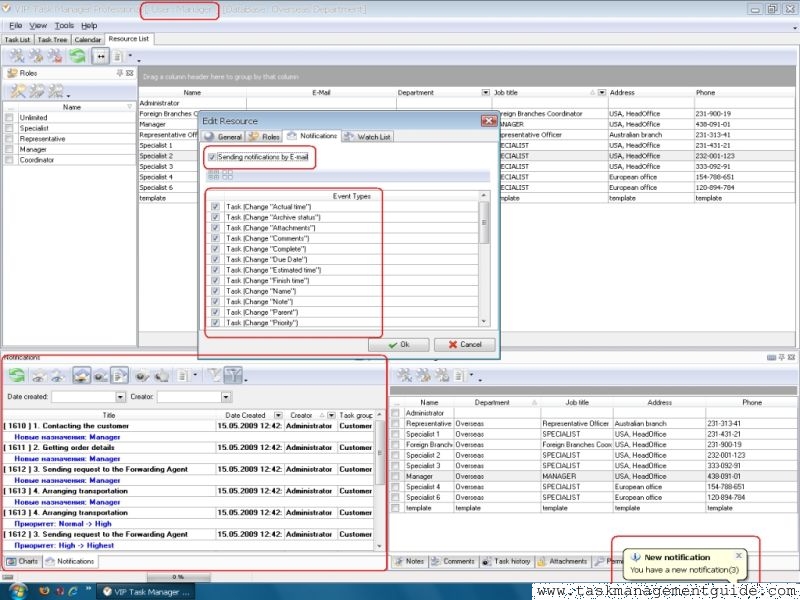Open the Job title column filter dropdown
This screenshot has height=600, width=800.
point(602,92)
